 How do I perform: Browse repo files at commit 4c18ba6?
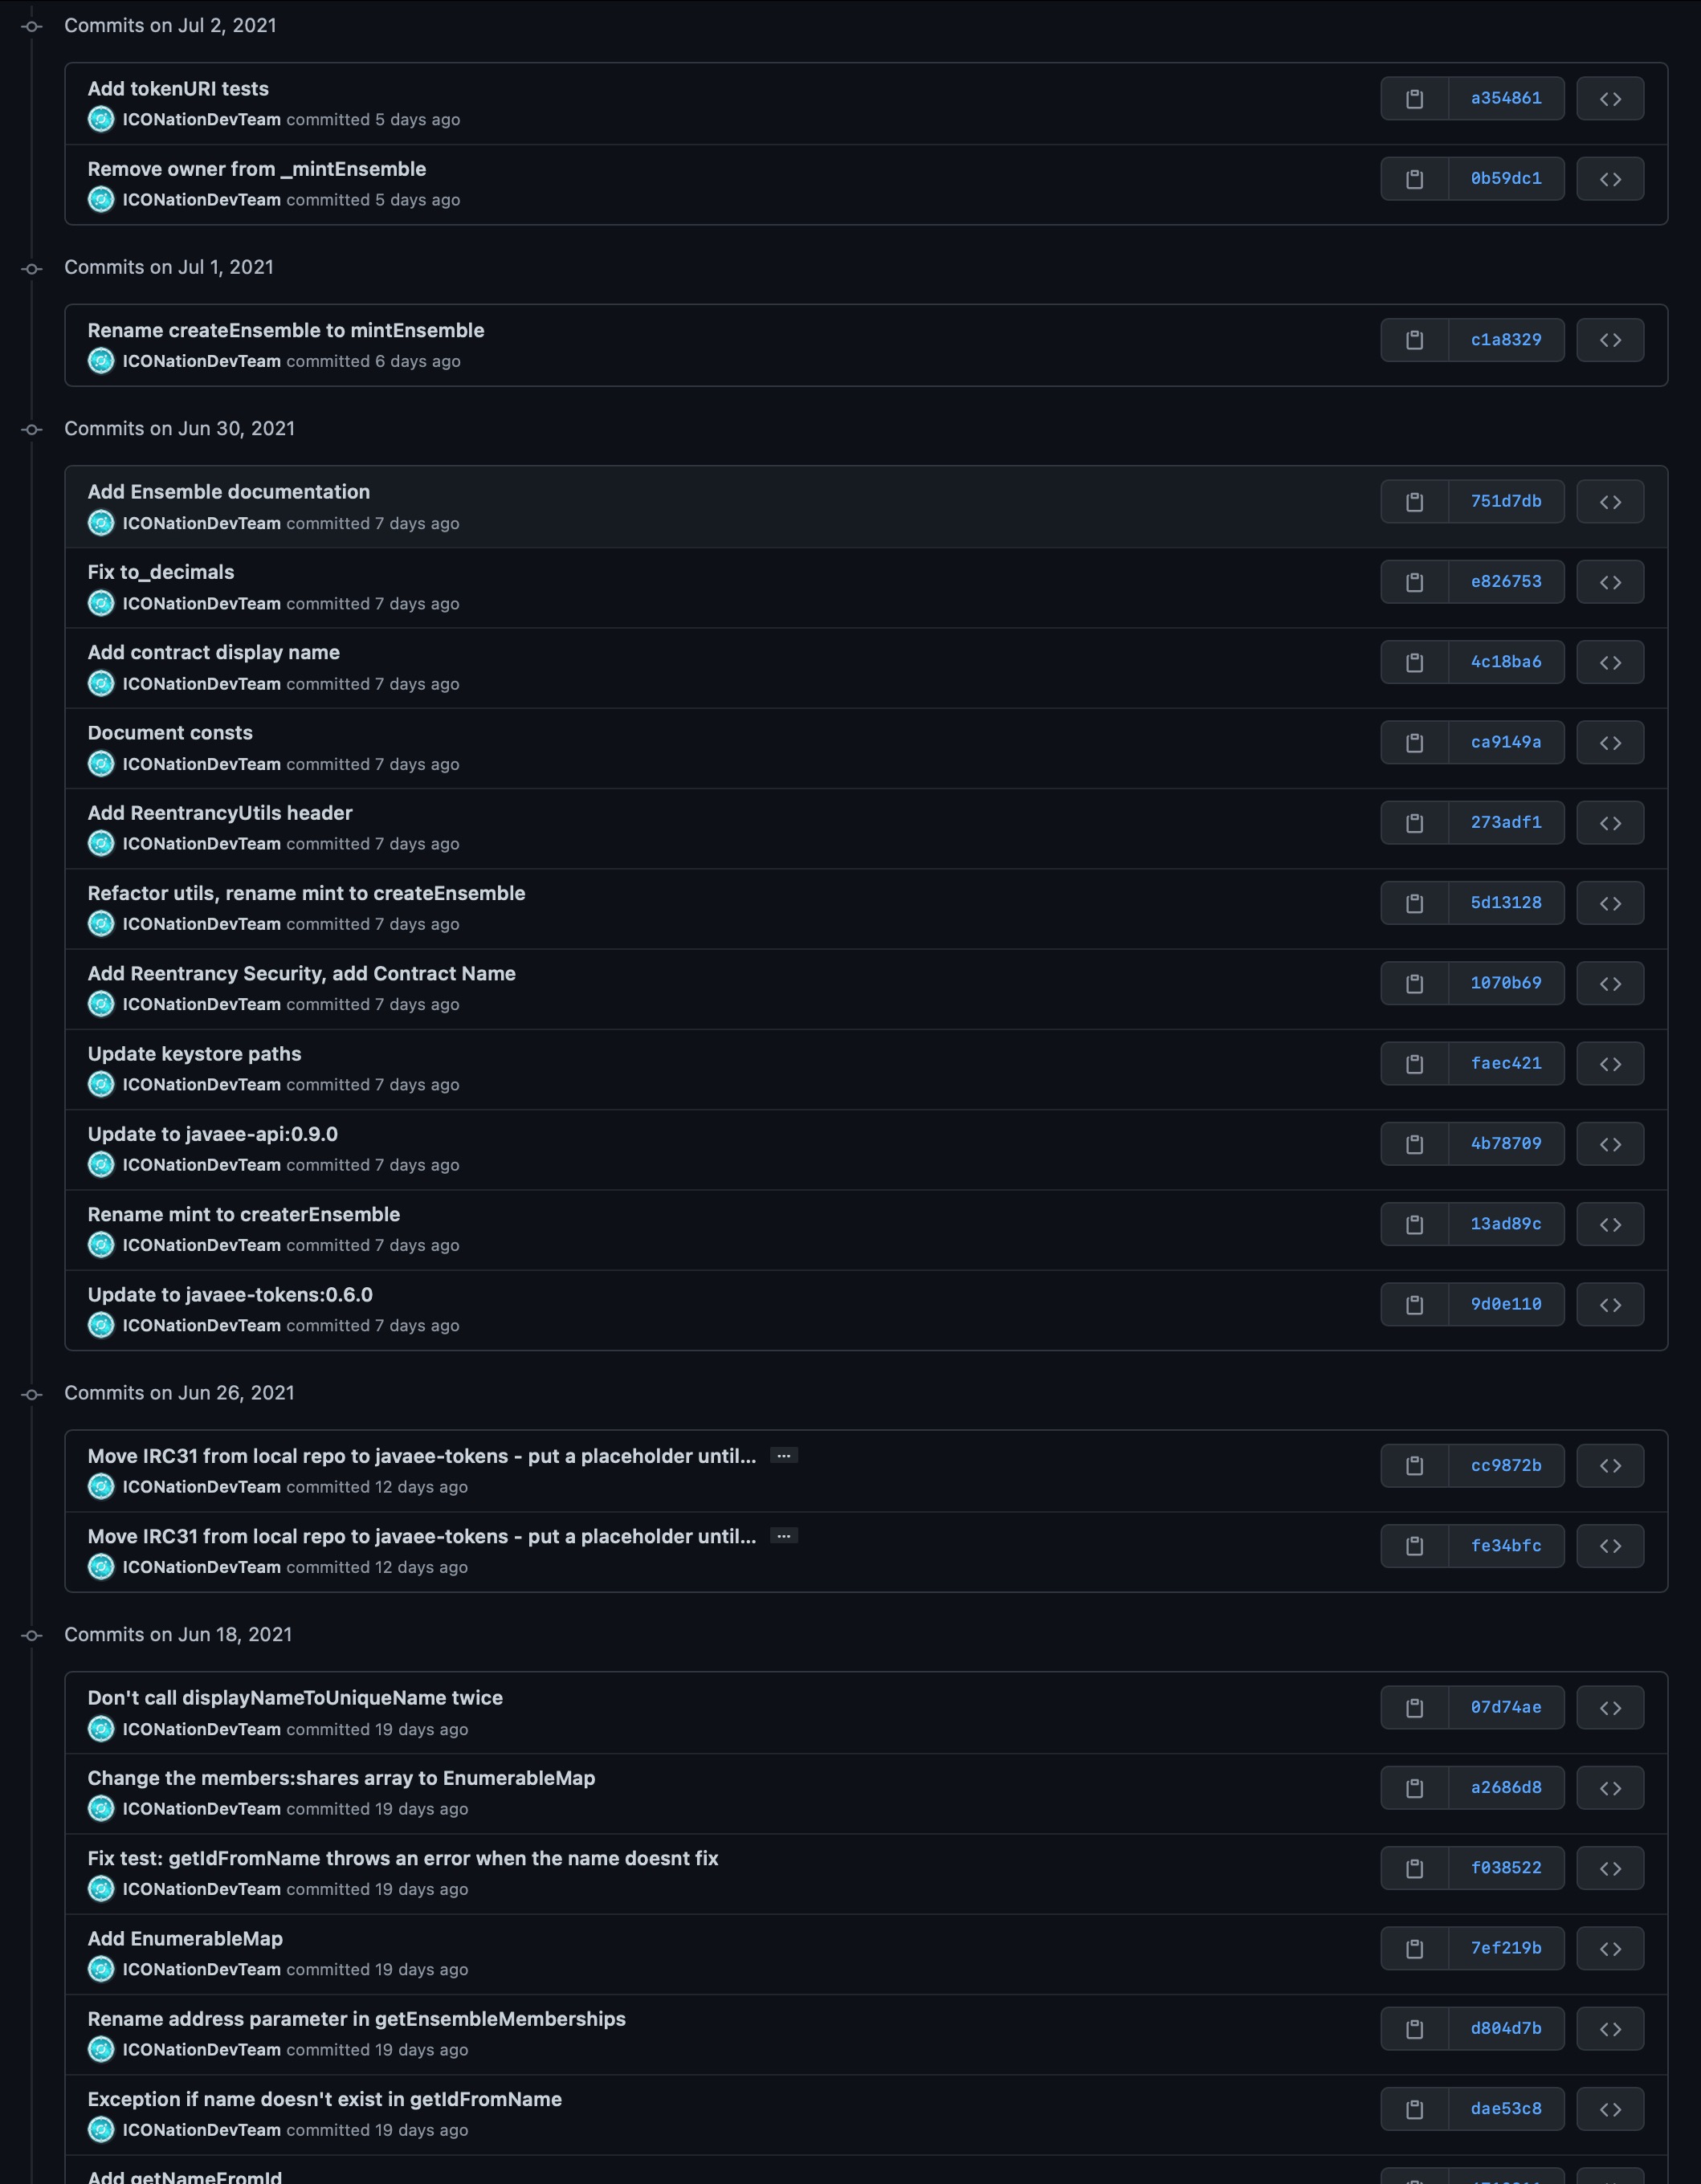1609,662
